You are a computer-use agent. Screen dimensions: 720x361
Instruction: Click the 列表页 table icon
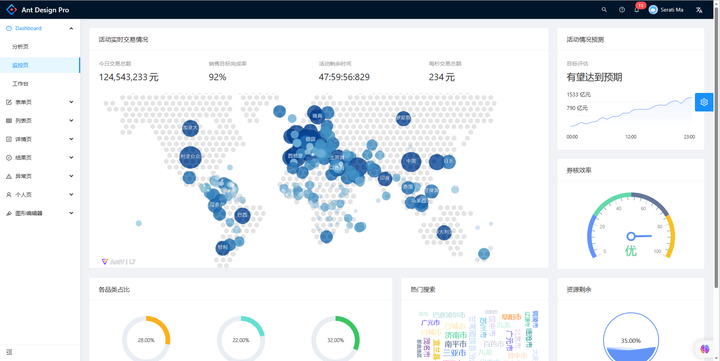click(x=9, y=121)
